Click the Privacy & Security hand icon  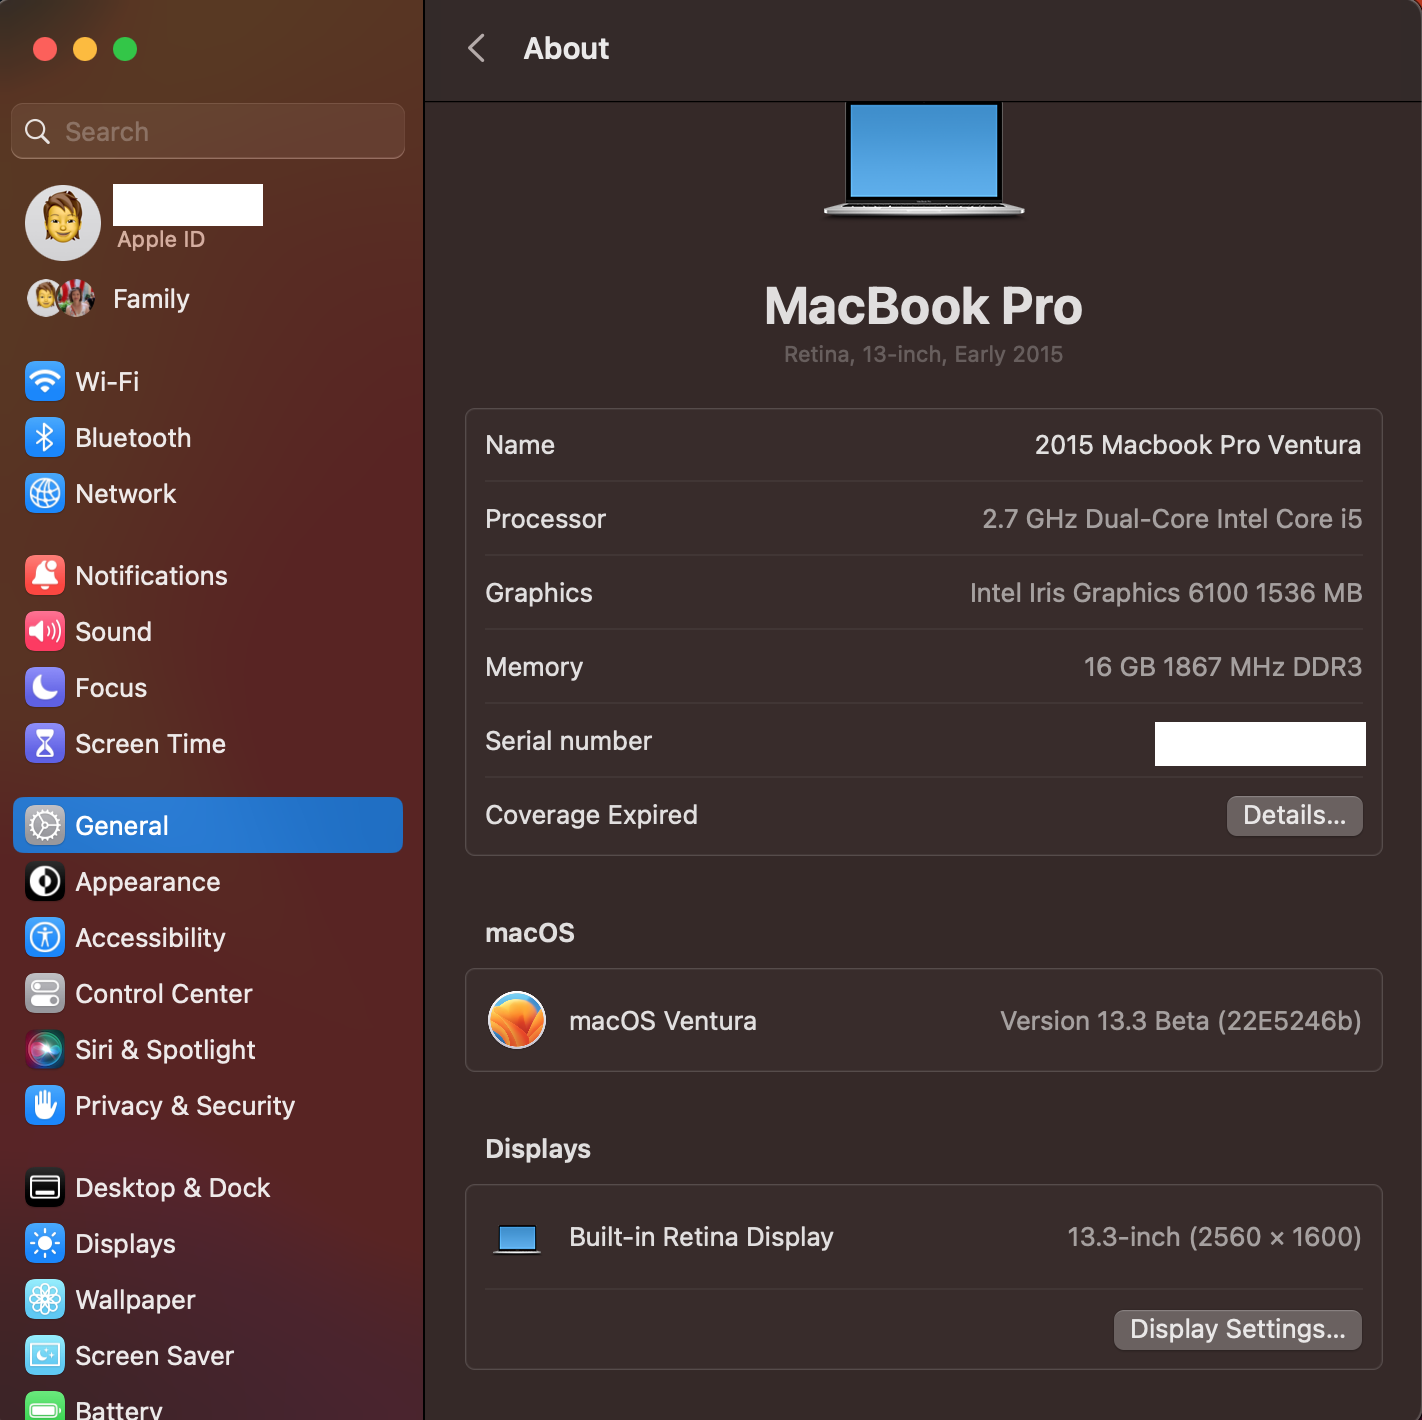(45, 1106)
